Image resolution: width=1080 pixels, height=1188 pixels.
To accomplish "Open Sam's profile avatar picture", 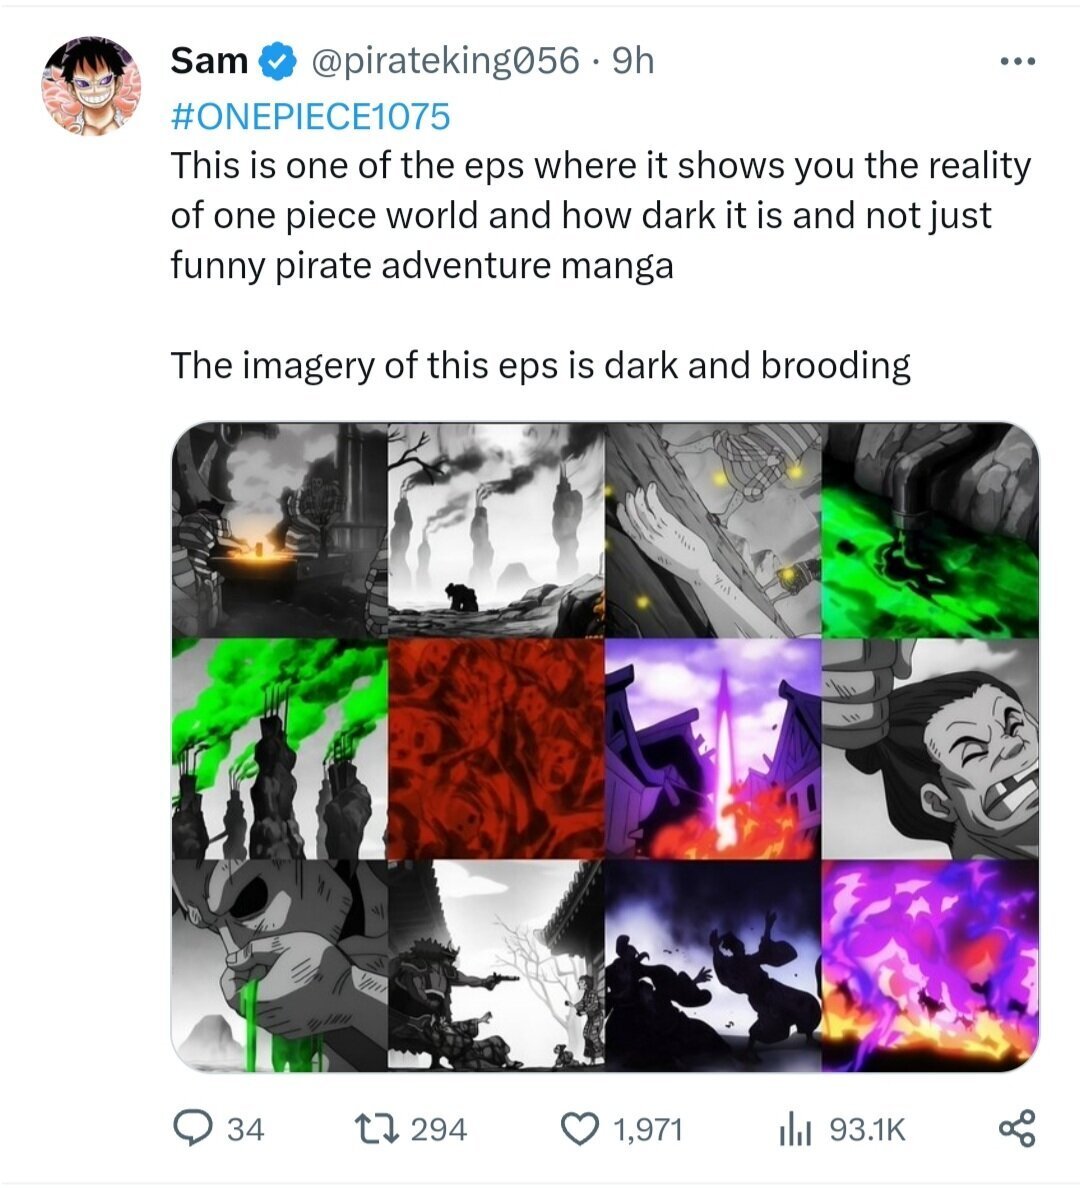I will point(90,87).
